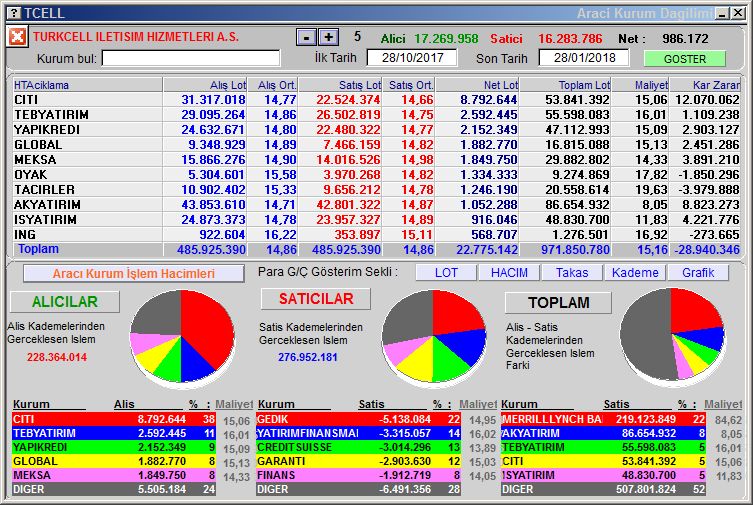The image size is (753, 505).
Task: Select the YAPIKREDI row in the table
Action: coord(376,130)
